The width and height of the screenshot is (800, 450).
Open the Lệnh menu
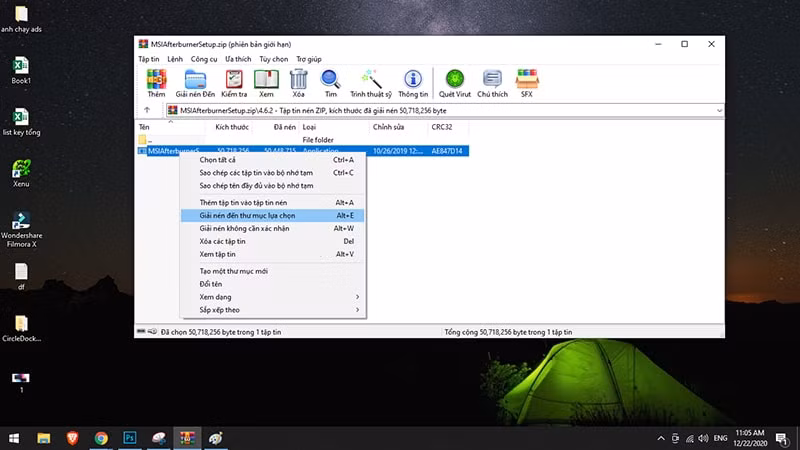click(x=175, y=59)
